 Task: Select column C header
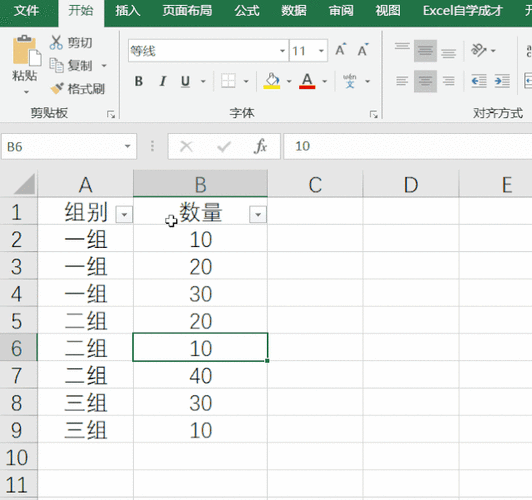[315, 184]
